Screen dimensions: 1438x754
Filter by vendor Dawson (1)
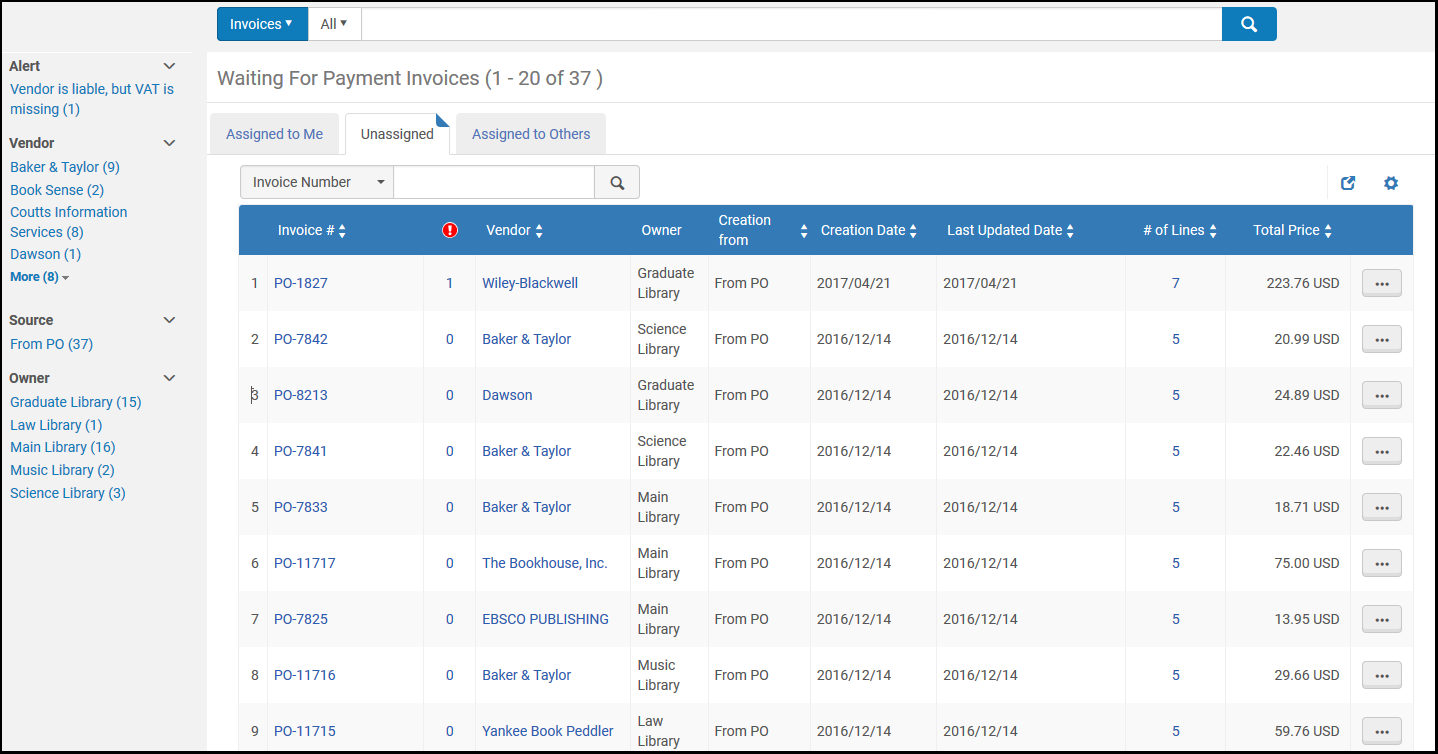pyautogui.click(x=46, y=254)
